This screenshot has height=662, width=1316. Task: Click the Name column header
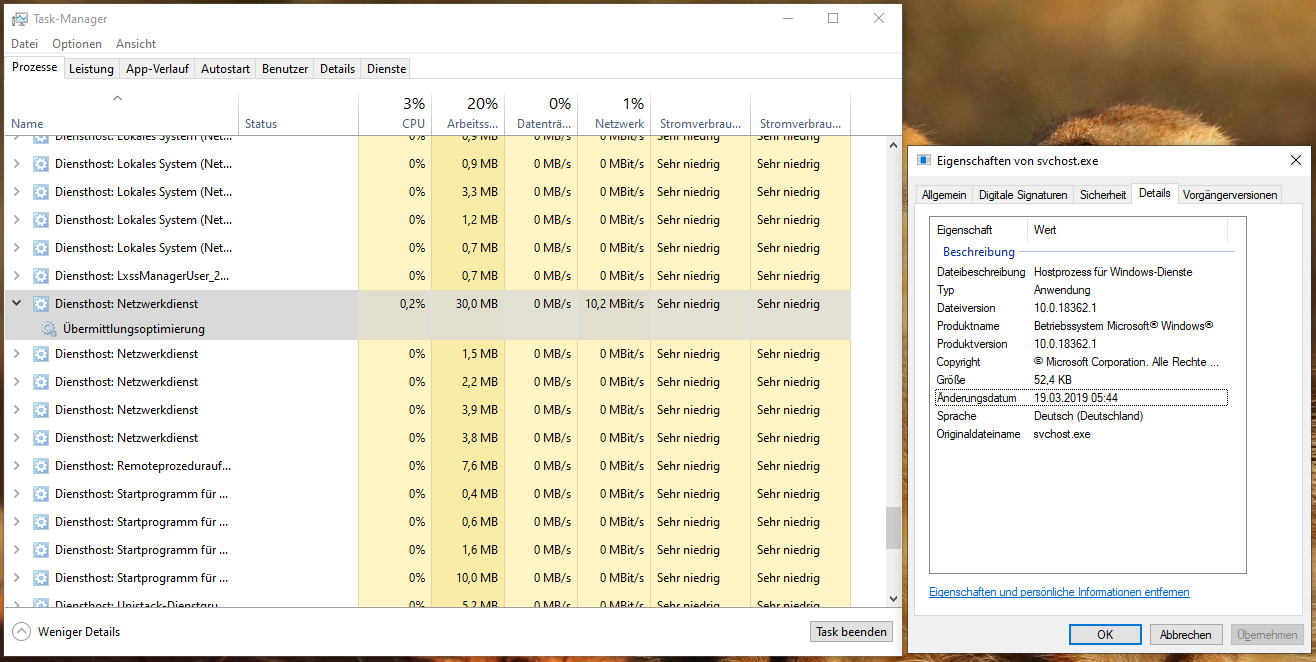point(121,114)
